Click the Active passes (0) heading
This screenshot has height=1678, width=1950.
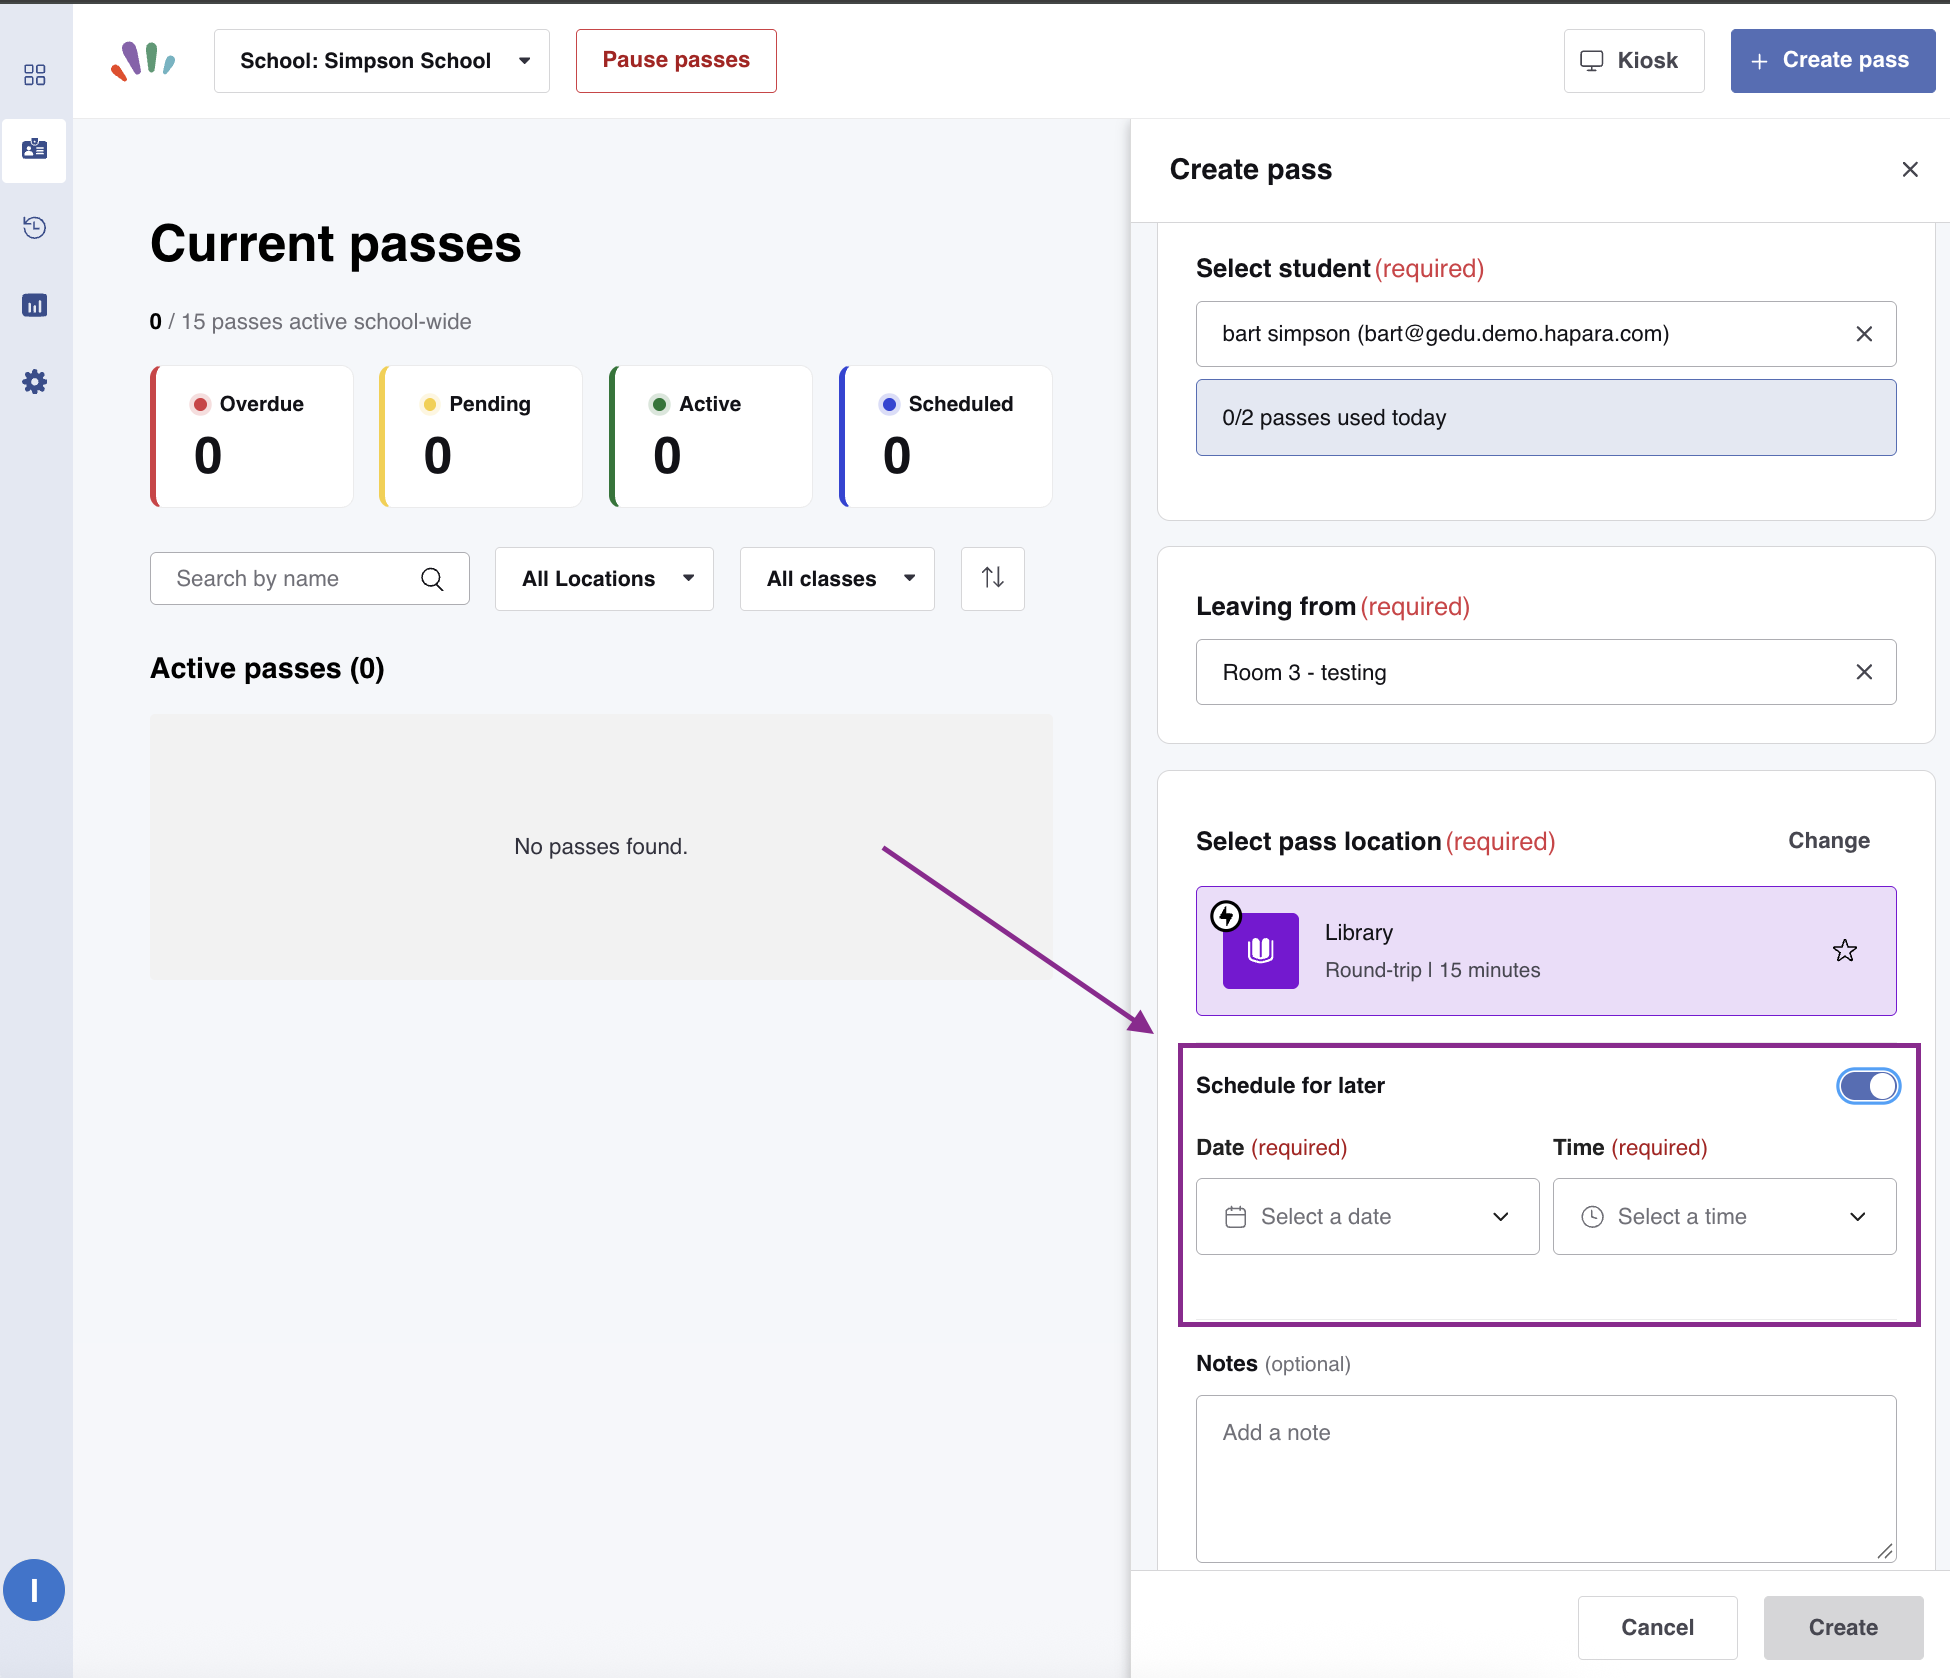(x=267, y=668)
